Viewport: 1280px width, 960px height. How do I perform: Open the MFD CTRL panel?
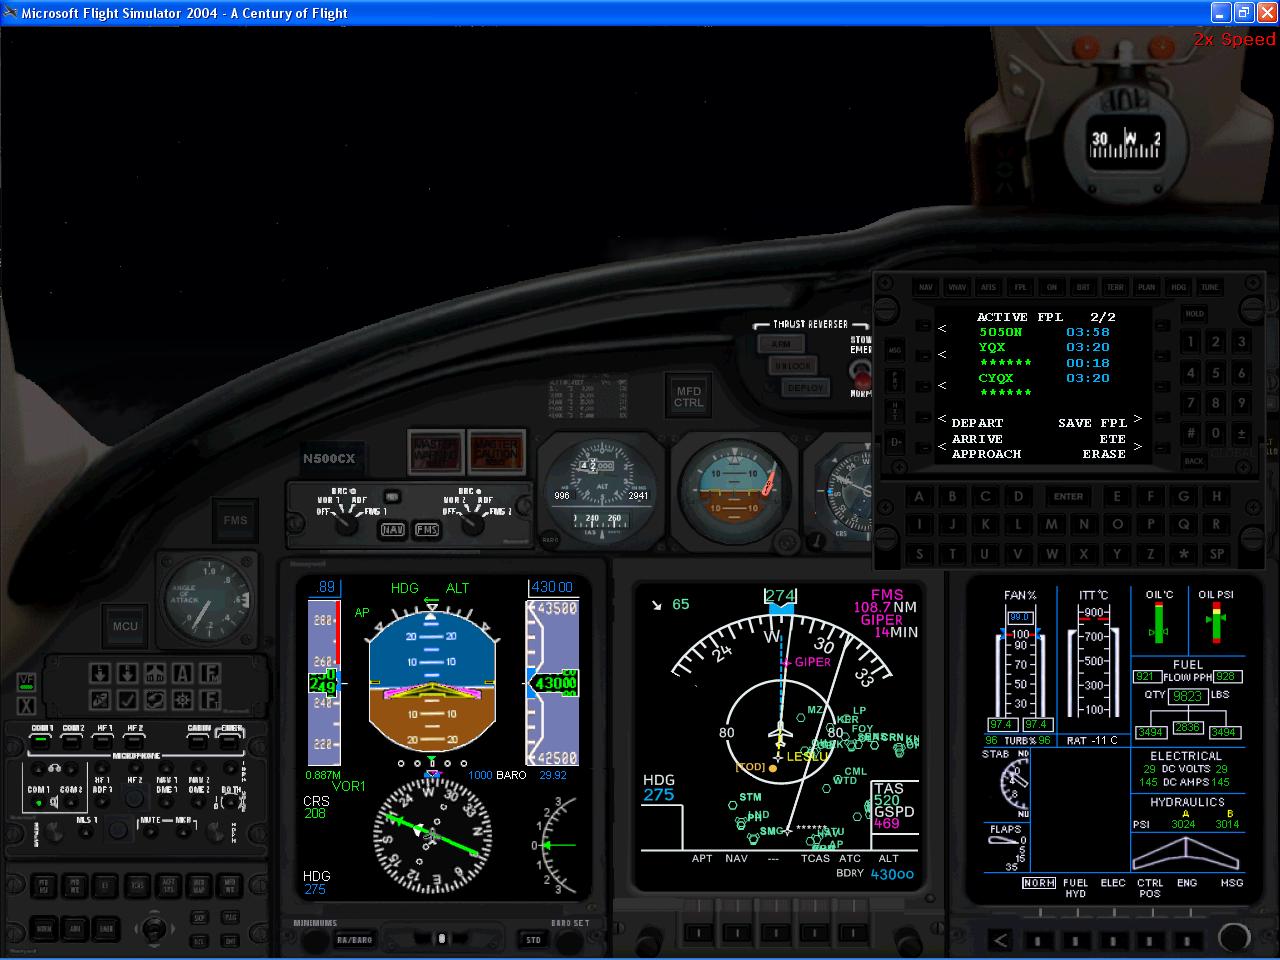click(688, 396)
